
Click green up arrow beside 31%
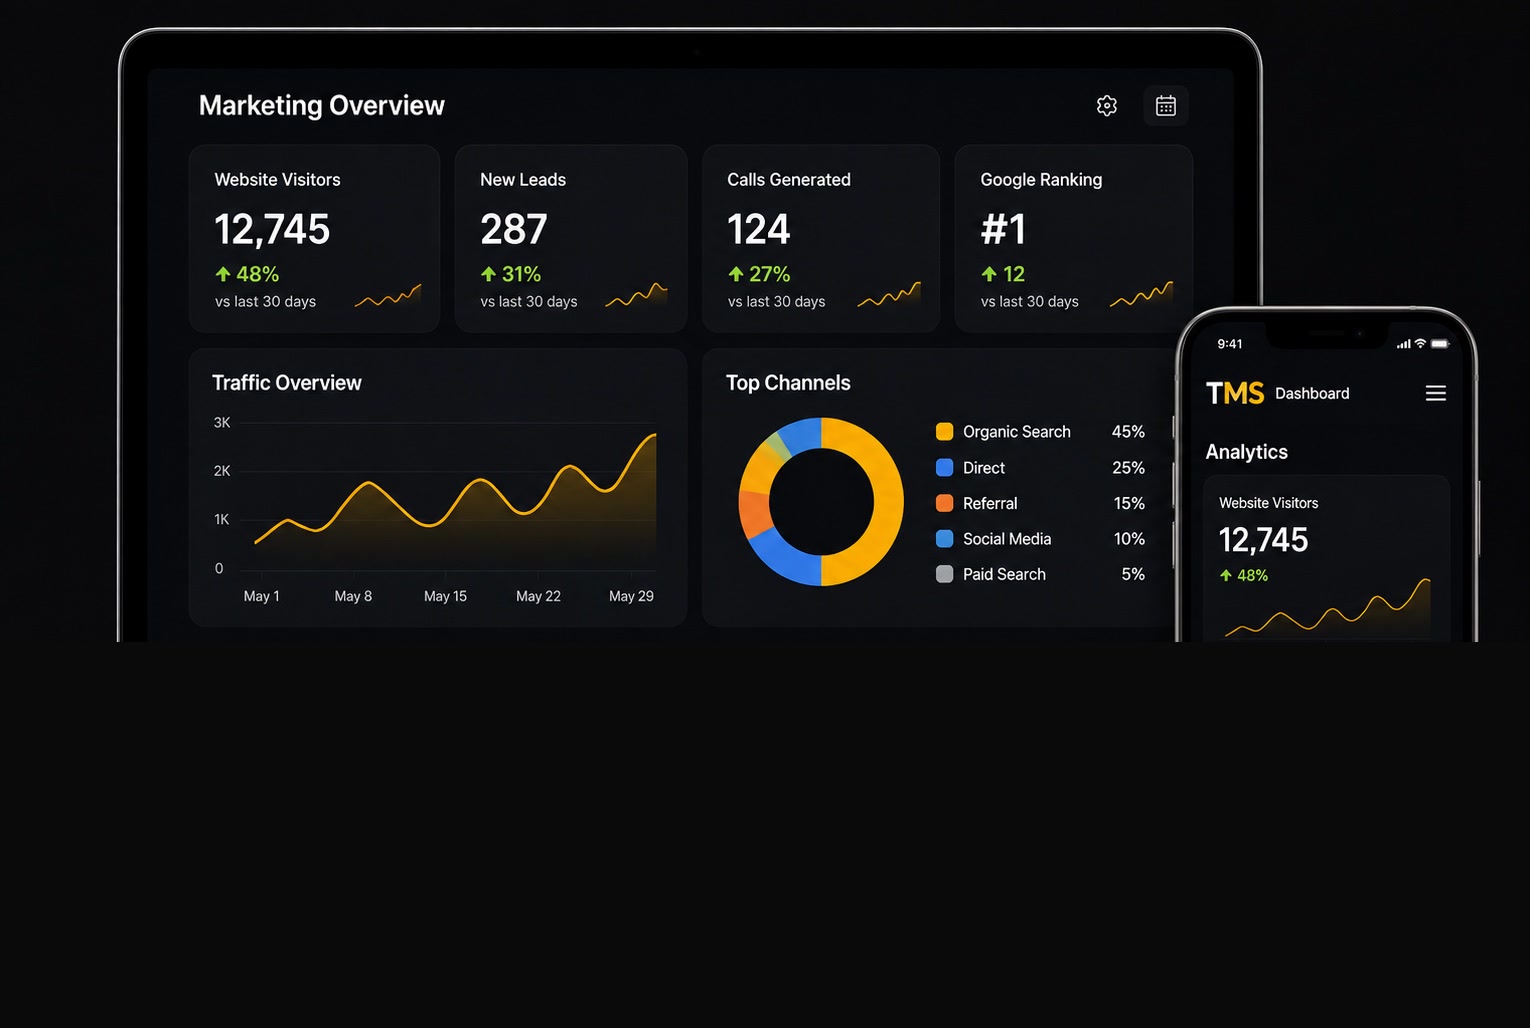tap(488, 274)
